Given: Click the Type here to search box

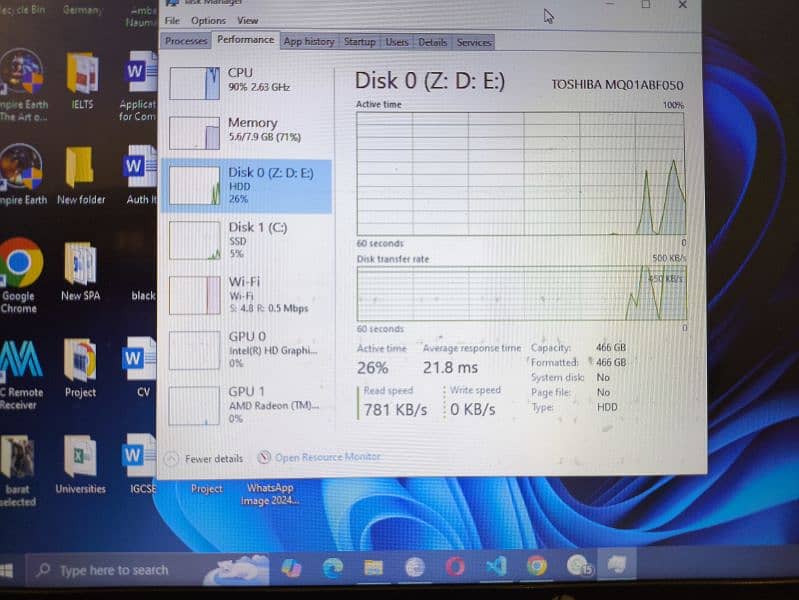Looking at the screenshot, I should pyautogui.click(x=113, y=570).
